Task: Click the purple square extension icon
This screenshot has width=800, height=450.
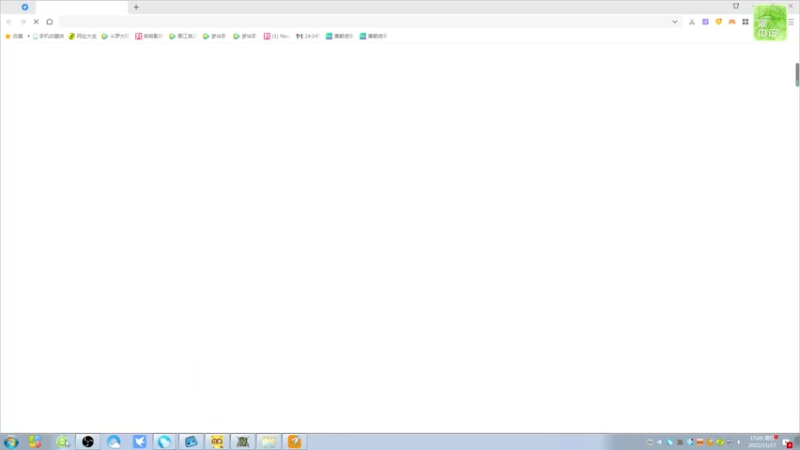Action: point(705,22)
